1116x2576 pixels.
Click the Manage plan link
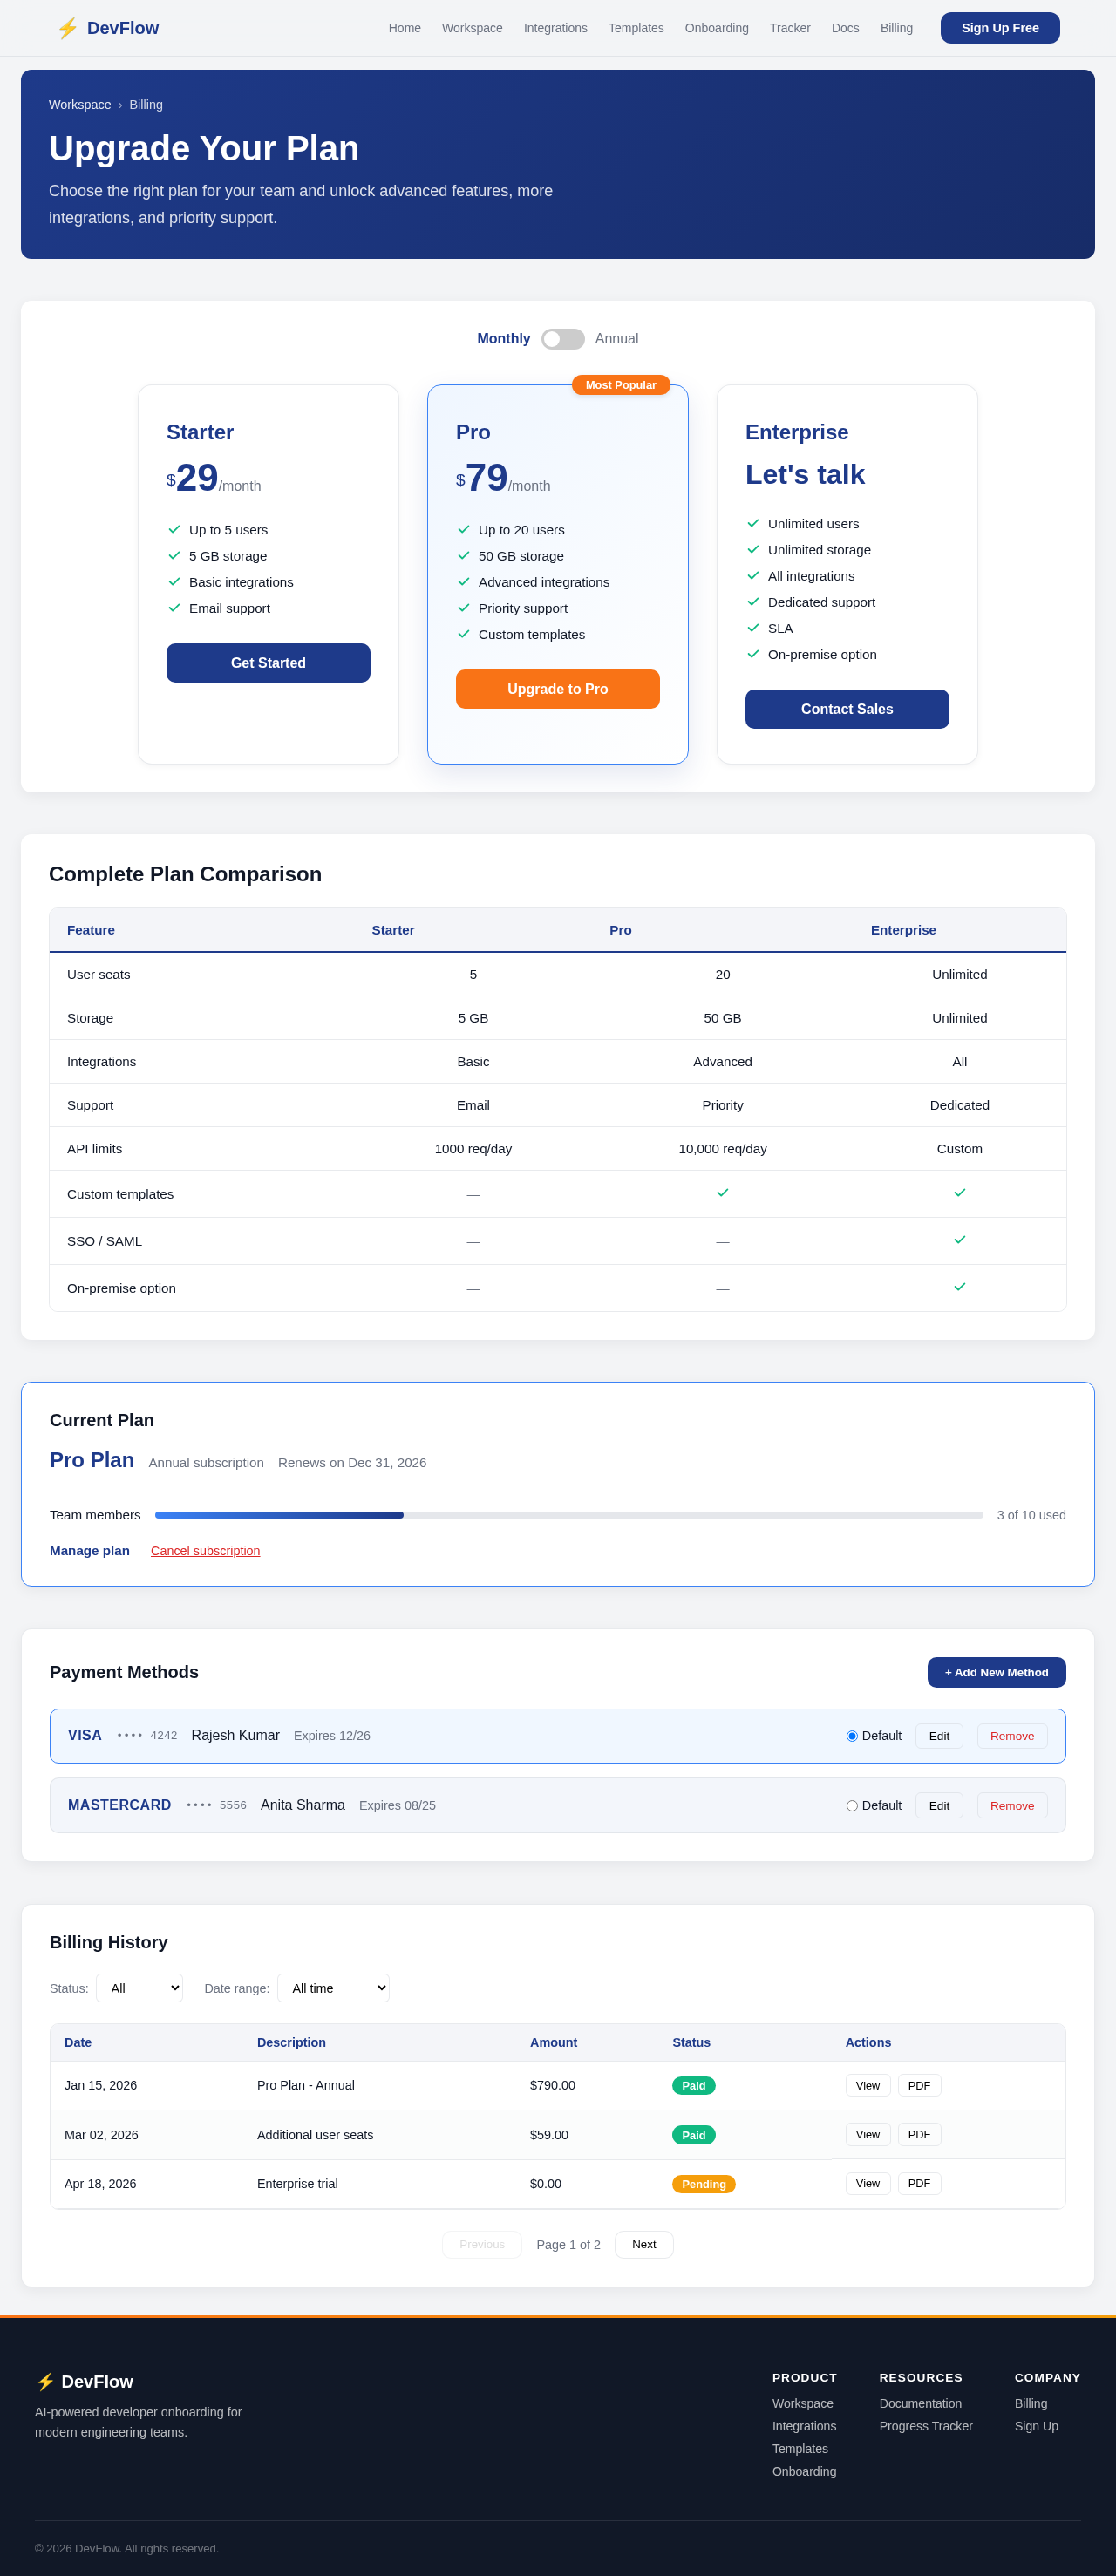(90, 1551)
